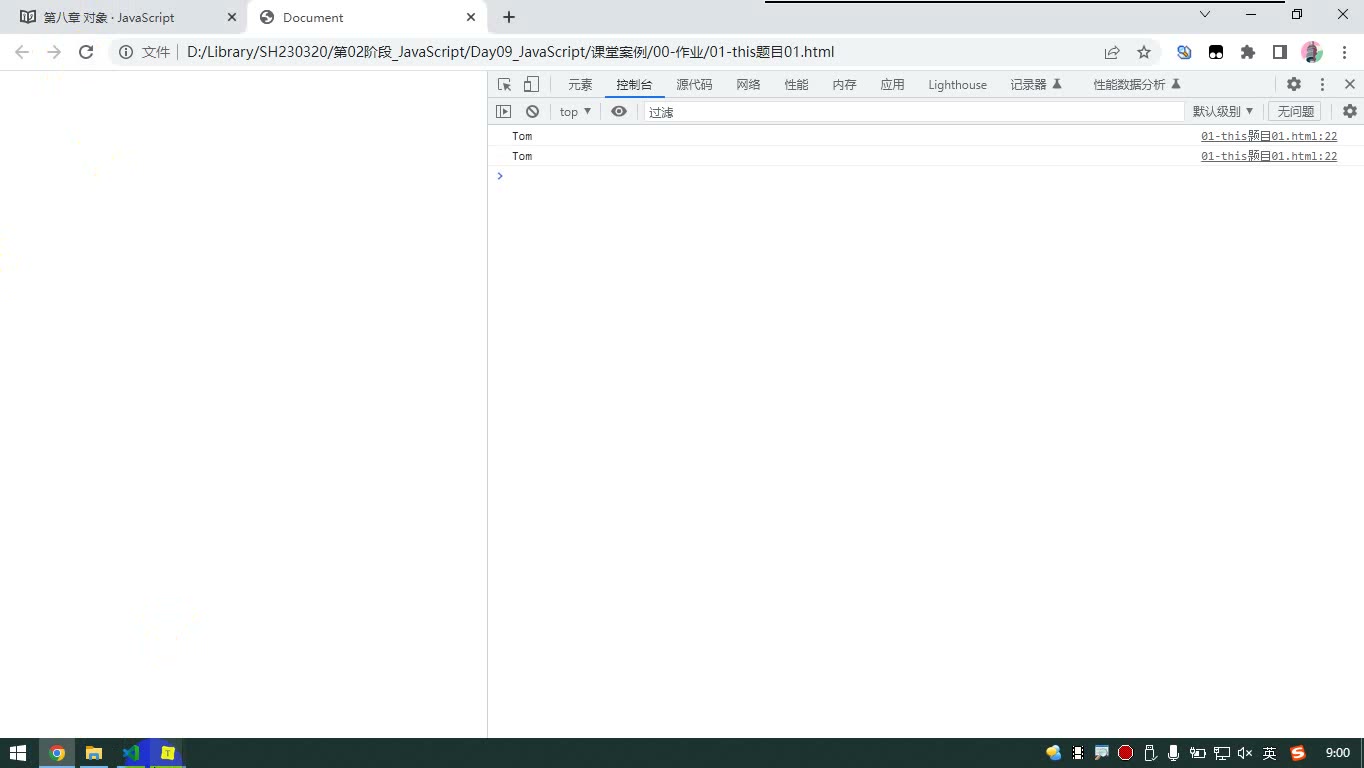Unmute the system volume in tray
The image size is (1364, 768).
[1245, 753]
